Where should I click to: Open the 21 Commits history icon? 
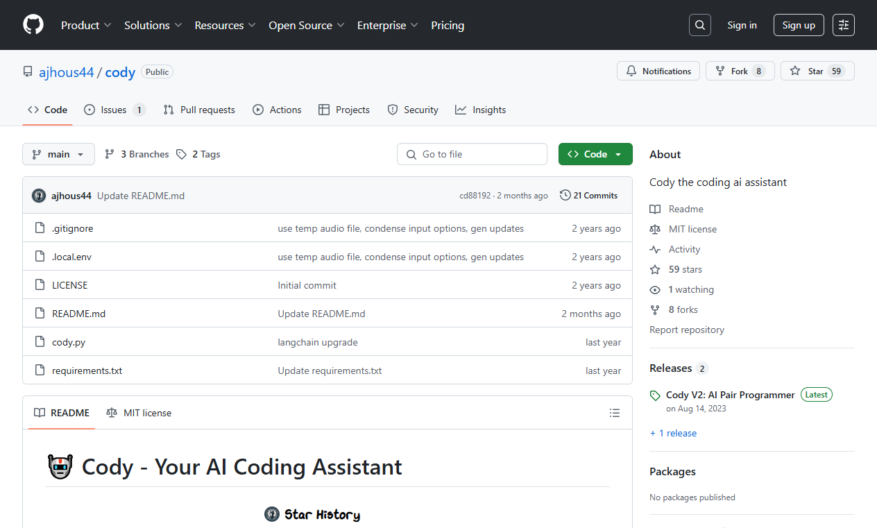point(565,195)
